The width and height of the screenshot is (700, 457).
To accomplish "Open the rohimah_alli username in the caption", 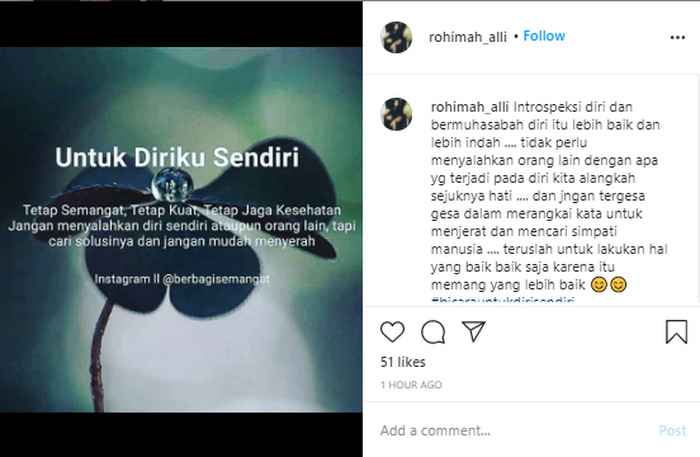I will (x=470, y=108).
